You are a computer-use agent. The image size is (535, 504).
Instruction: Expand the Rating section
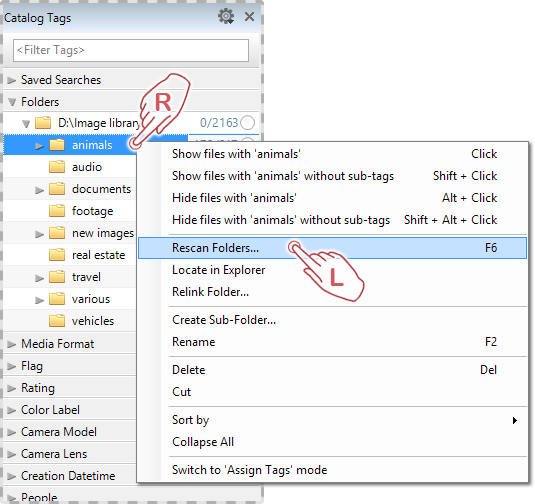click(12, 388)
